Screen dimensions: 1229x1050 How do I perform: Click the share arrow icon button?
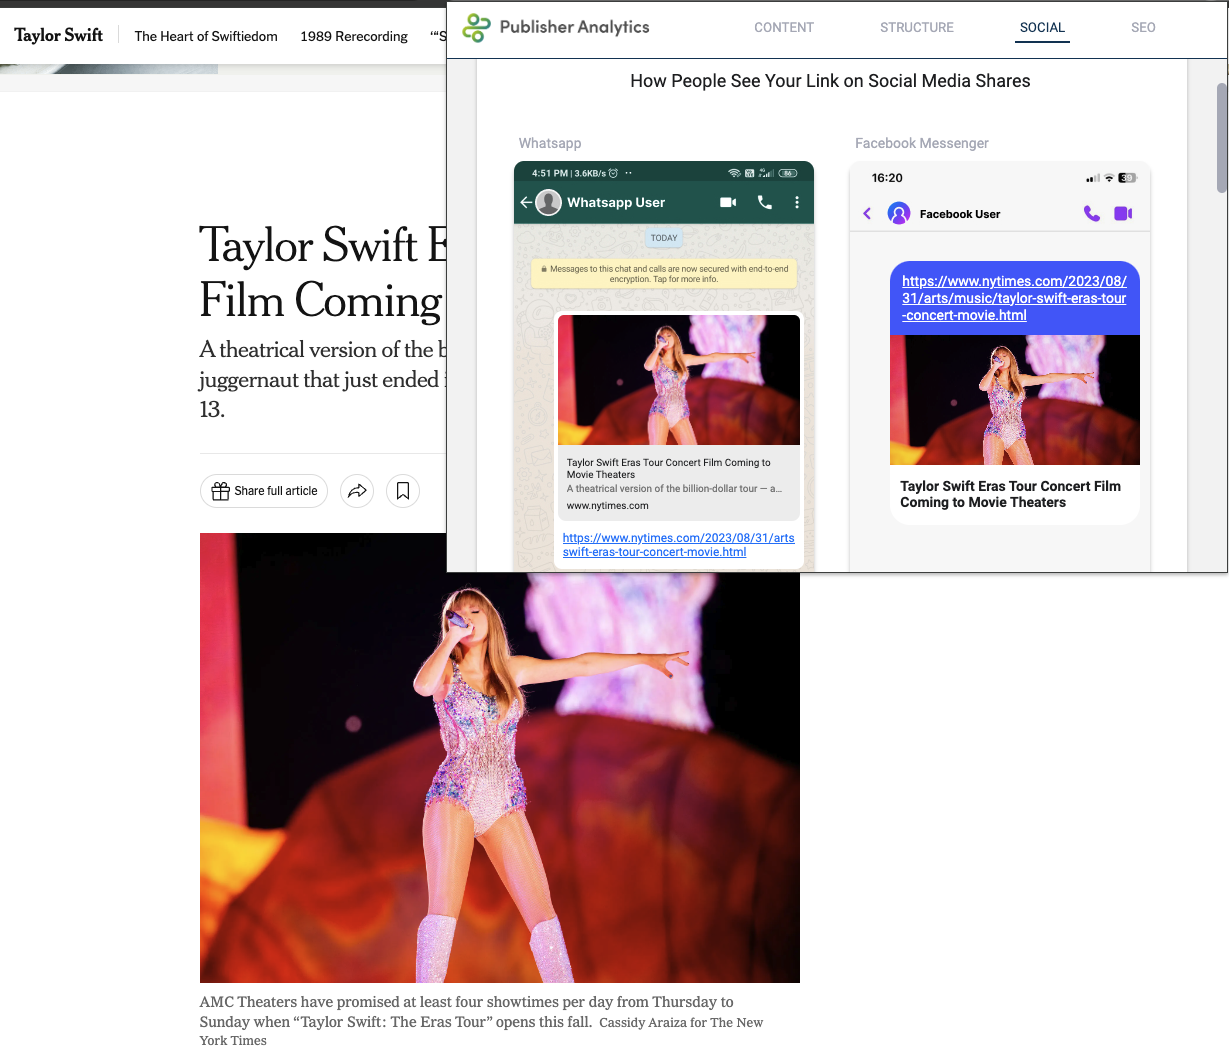click(357, 491)
